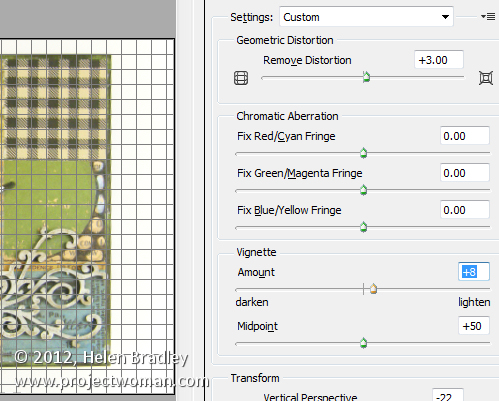Open the Lens Correction settings flyout menu
Viewport: 499px width, 401px height.
(x=488, y=16)
